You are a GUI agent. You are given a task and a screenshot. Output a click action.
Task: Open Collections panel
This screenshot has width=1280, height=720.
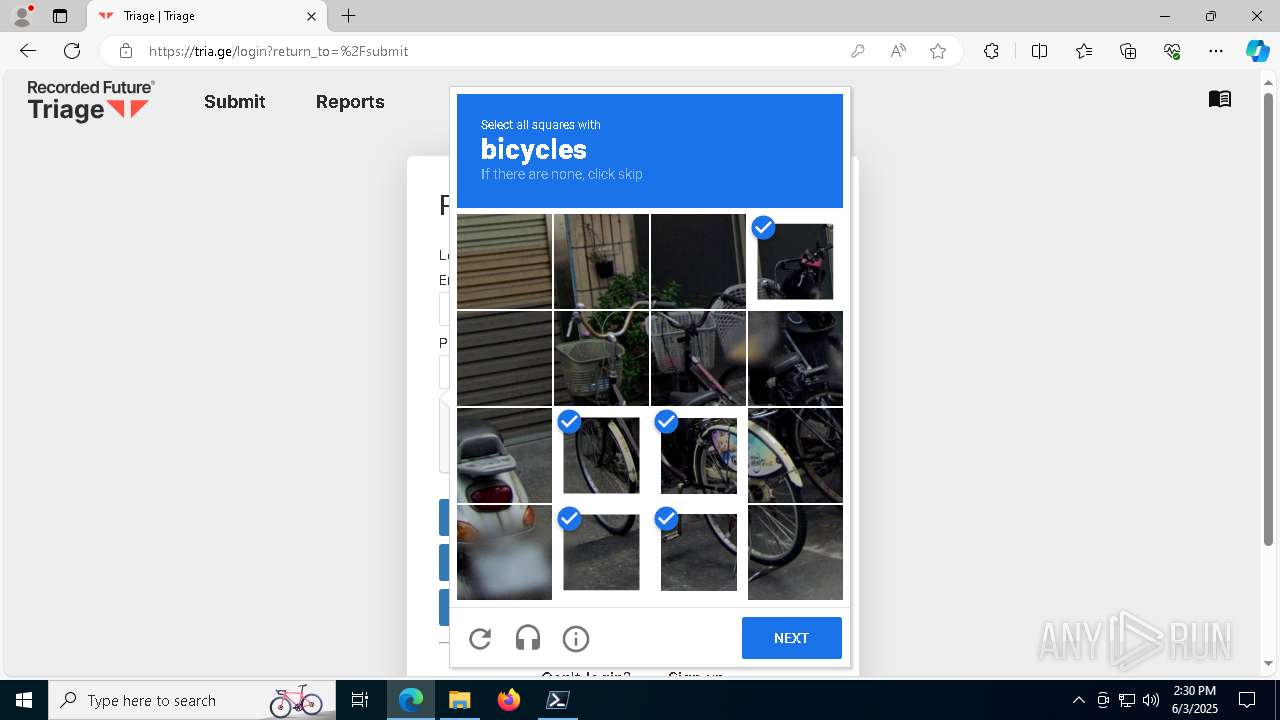click(x=1128, y=51)
